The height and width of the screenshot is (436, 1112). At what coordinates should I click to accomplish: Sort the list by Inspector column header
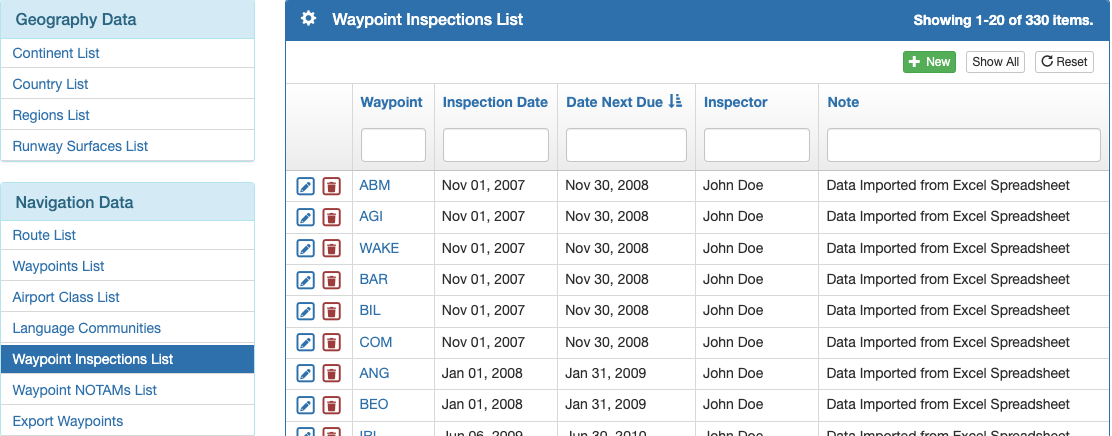(735, 102)
